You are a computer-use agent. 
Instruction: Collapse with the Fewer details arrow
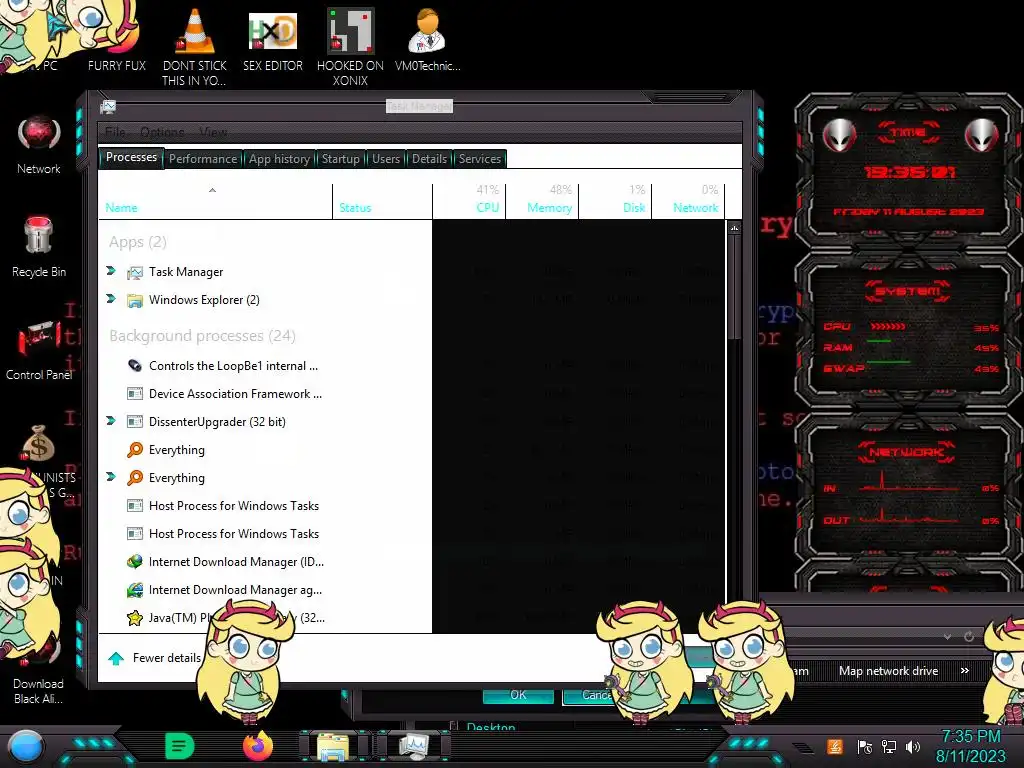[x=116, y=658]
